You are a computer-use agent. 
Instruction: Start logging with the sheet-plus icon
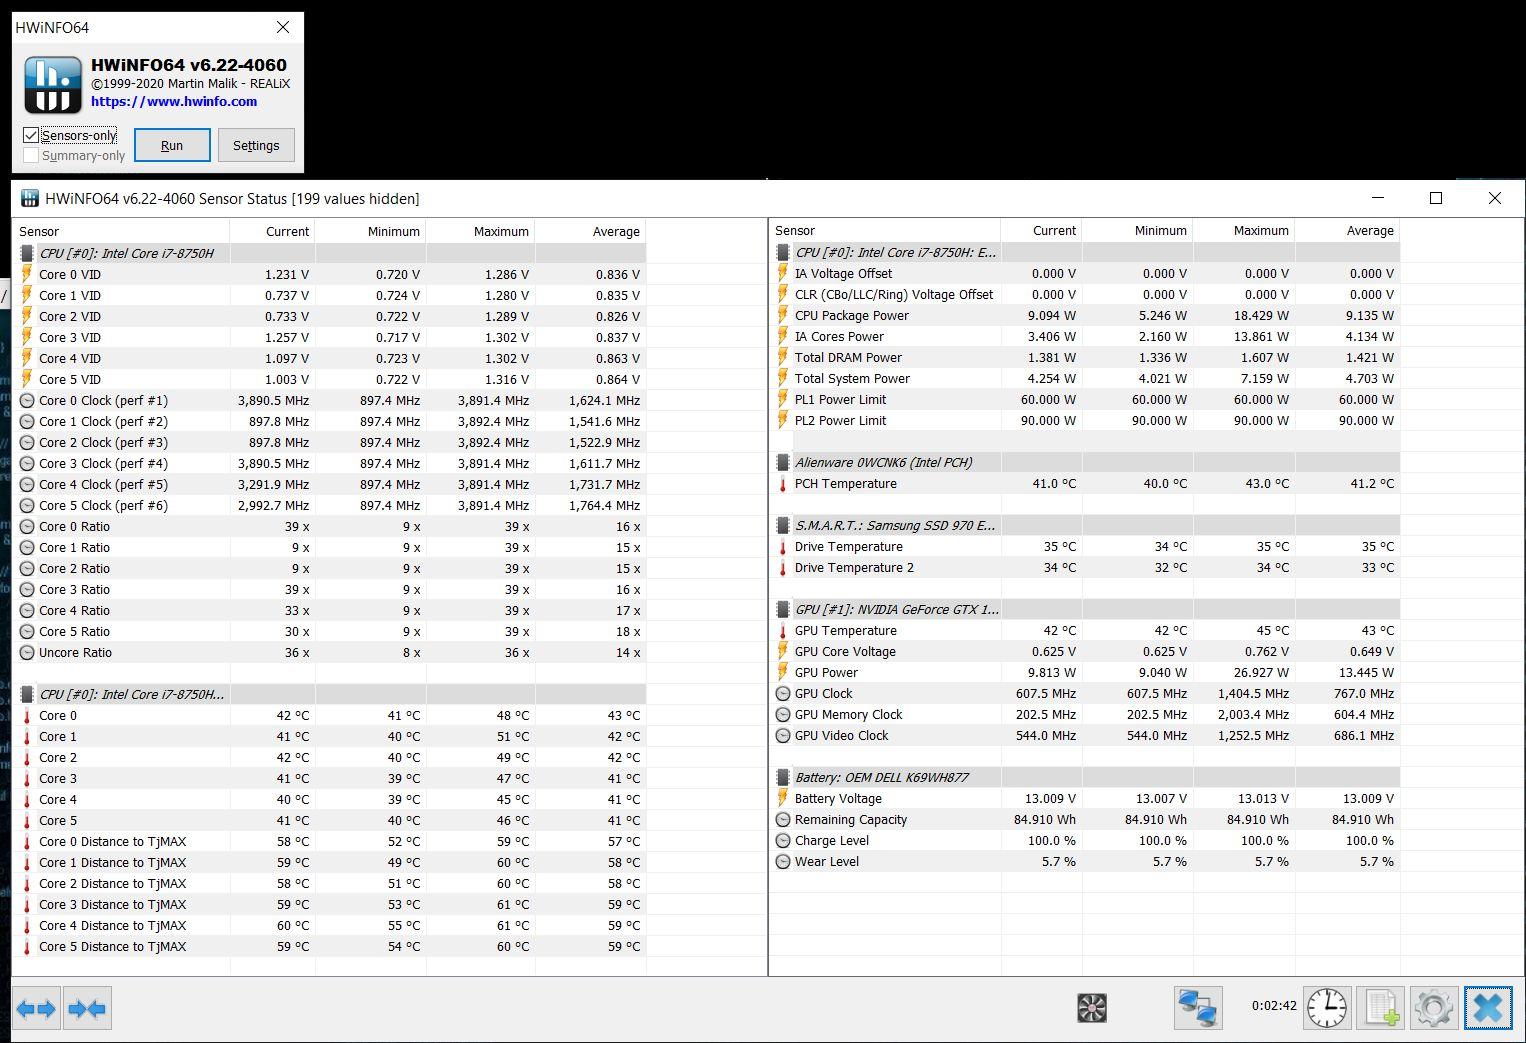(1381, 1008)
